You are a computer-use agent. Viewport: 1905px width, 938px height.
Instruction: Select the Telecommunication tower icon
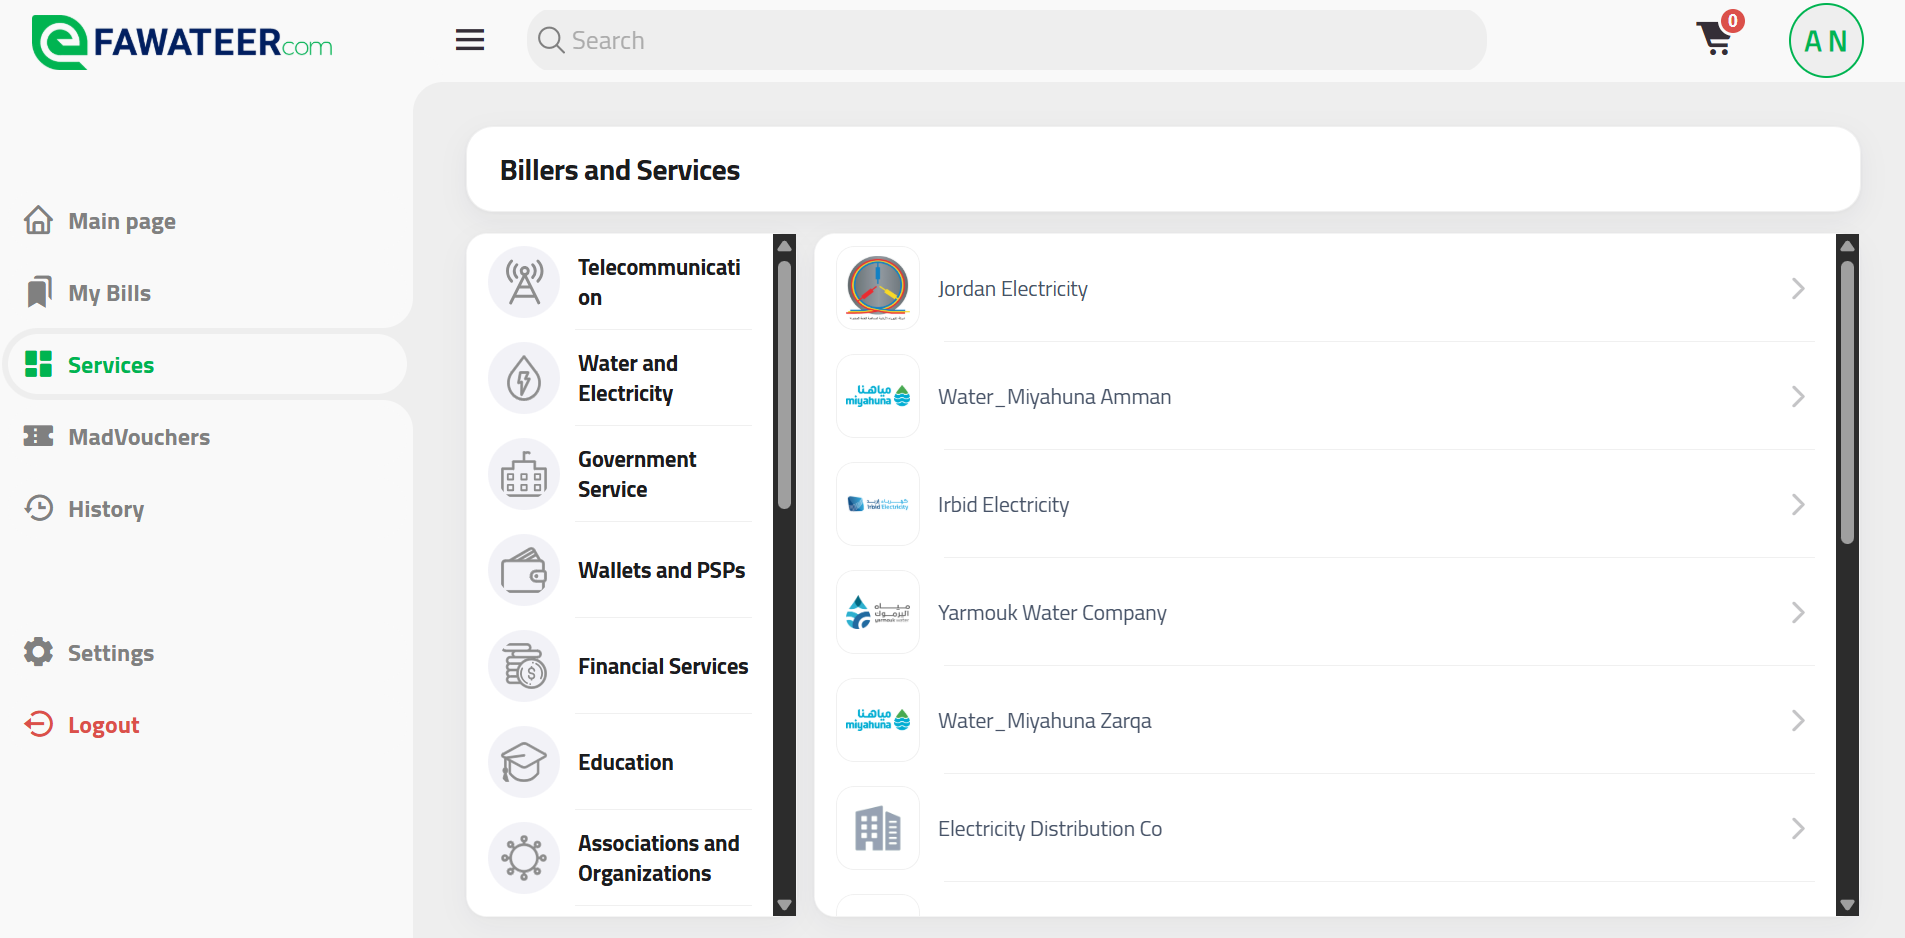tap(524, 282)
